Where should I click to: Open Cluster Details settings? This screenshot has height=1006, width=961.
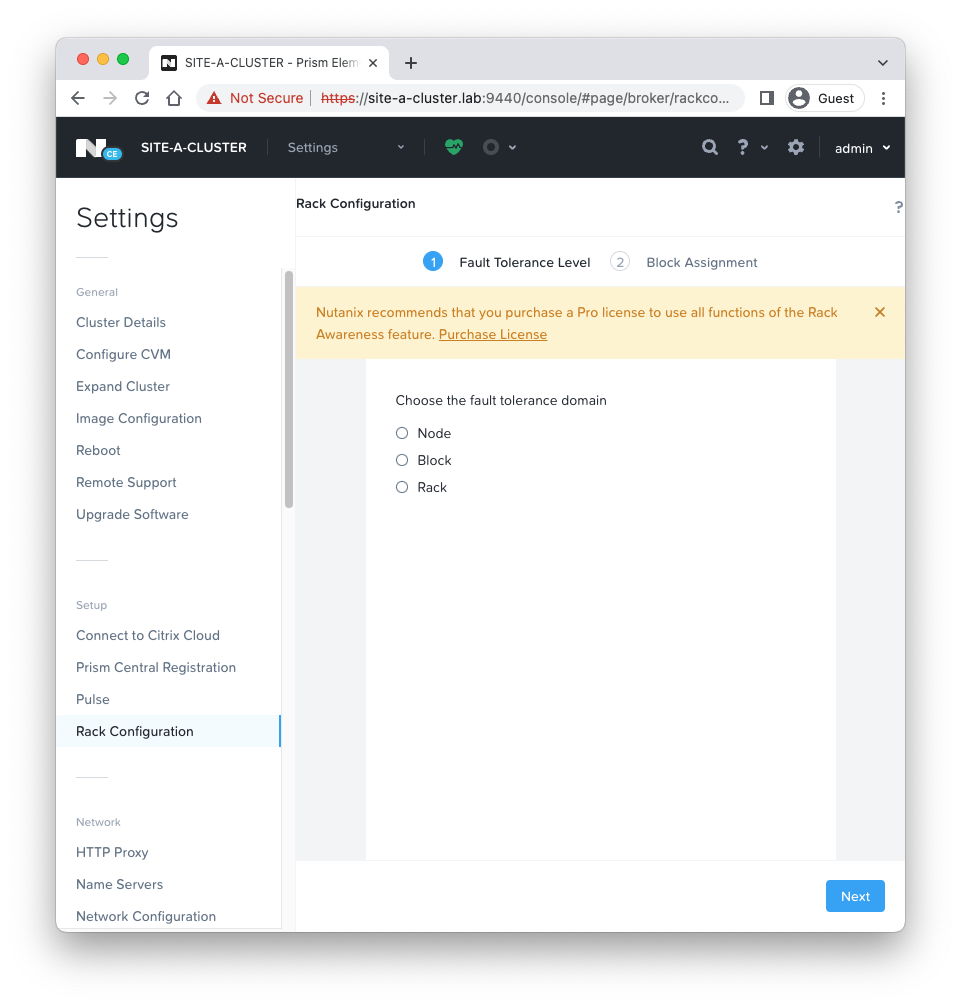point(121,322)
